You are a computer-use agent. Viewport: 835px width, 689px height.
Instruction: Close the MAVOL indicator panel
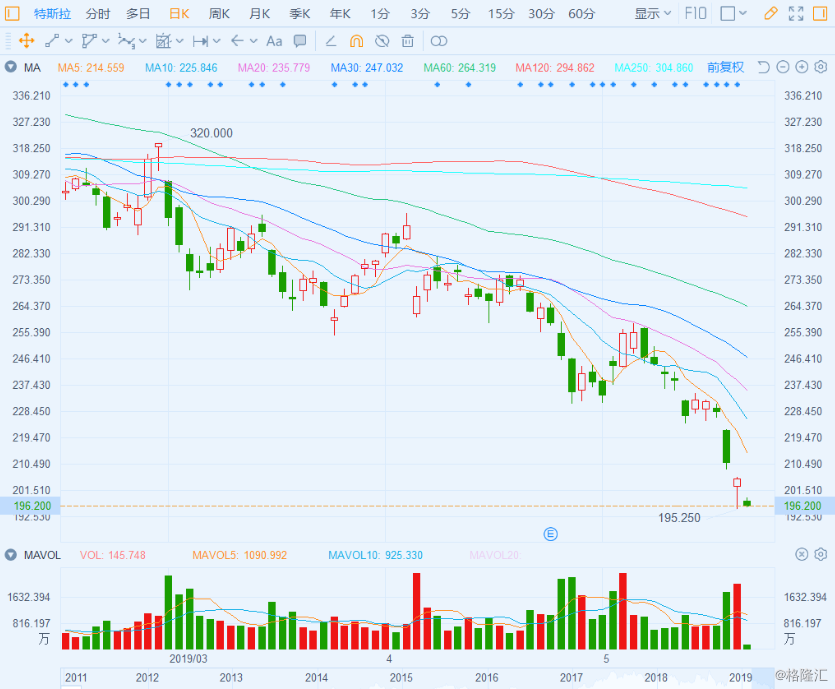[x=801, y=554]
